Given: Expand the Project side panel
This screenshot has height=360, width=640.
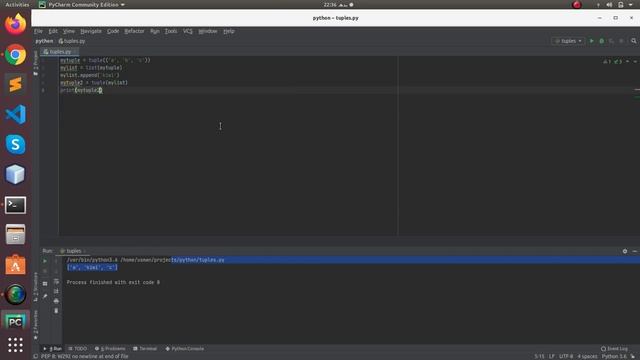Looking at the screenshot, I should [x=36, y=63].
